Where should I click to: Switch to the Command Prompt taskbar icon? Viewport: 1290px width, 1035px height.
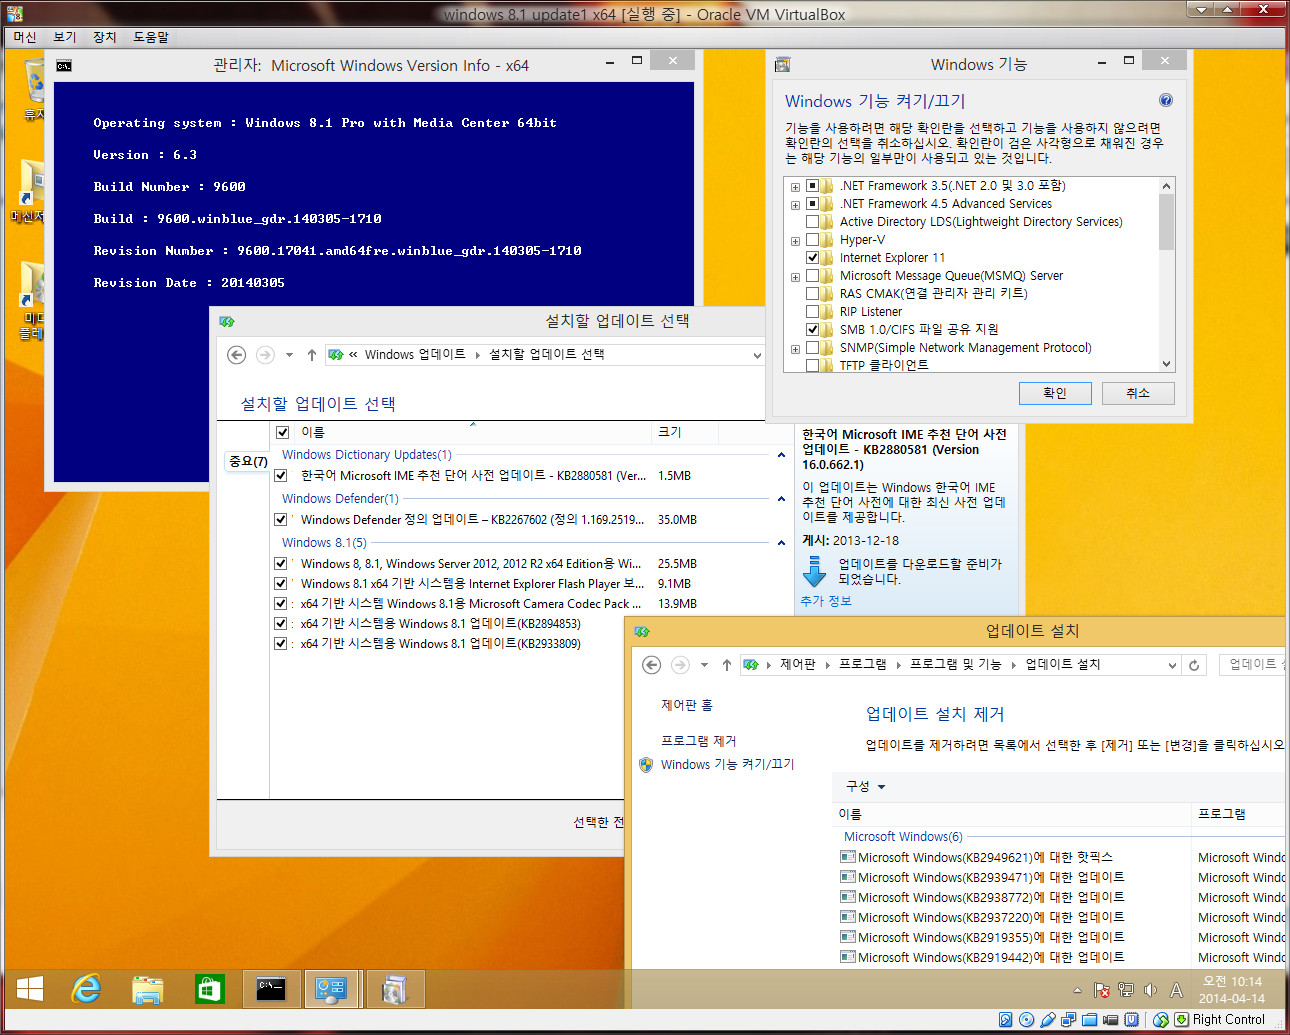point(270,989)
